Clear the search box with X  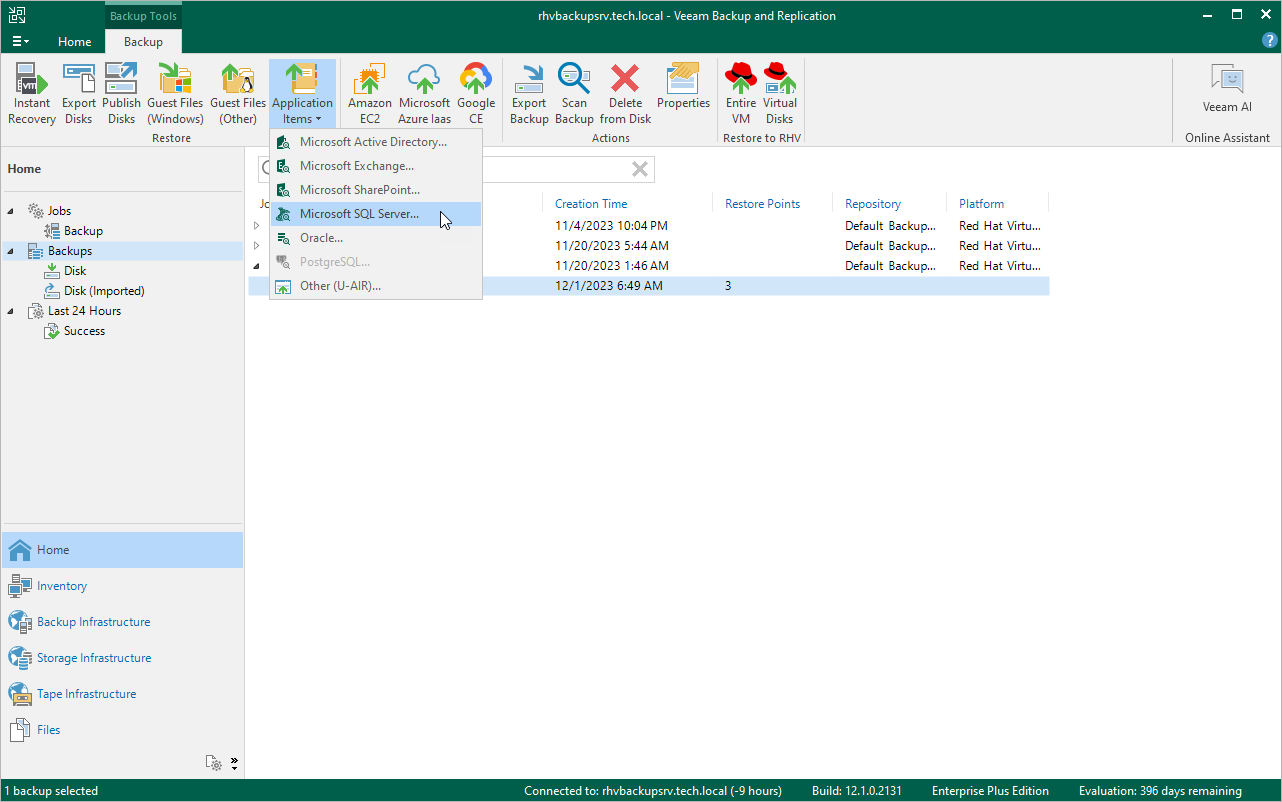tap(640, 169)
